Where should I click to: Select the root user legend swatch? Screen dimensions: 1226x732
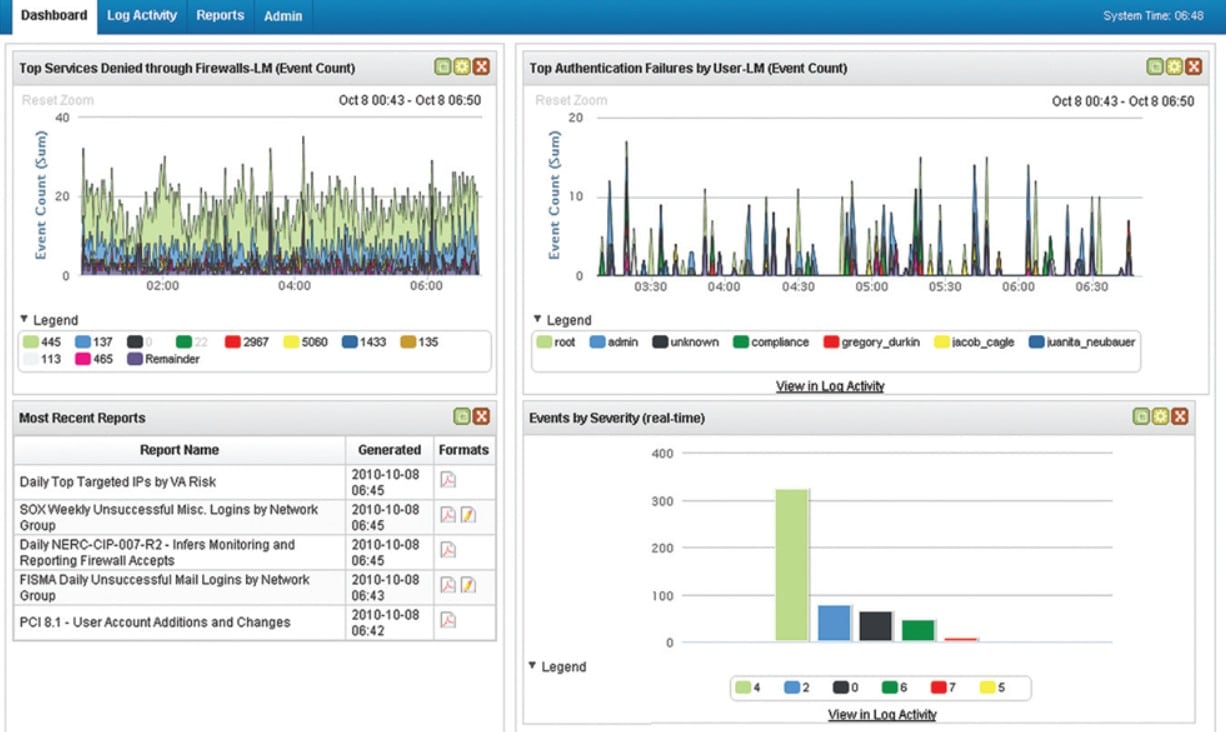coord(544,342)
